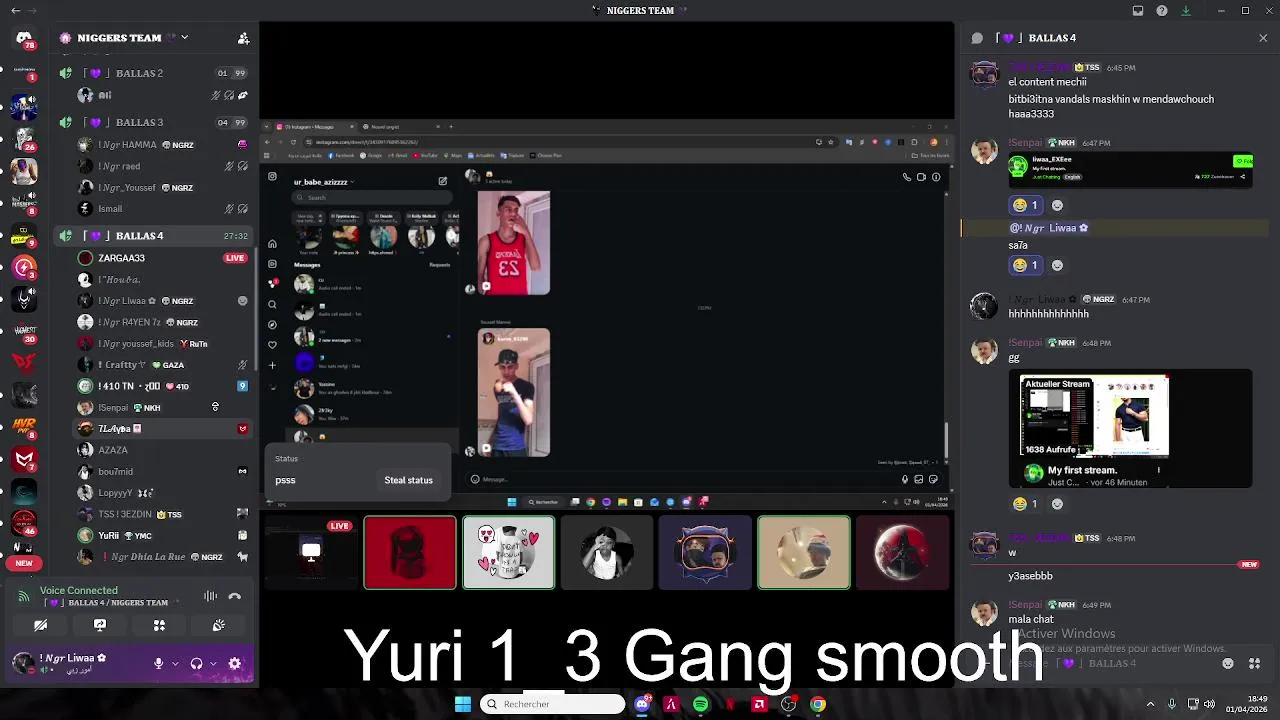This screenshot has height=720, width=1280.
Task: Click 'Steal status' button
Action: point(408,480)
